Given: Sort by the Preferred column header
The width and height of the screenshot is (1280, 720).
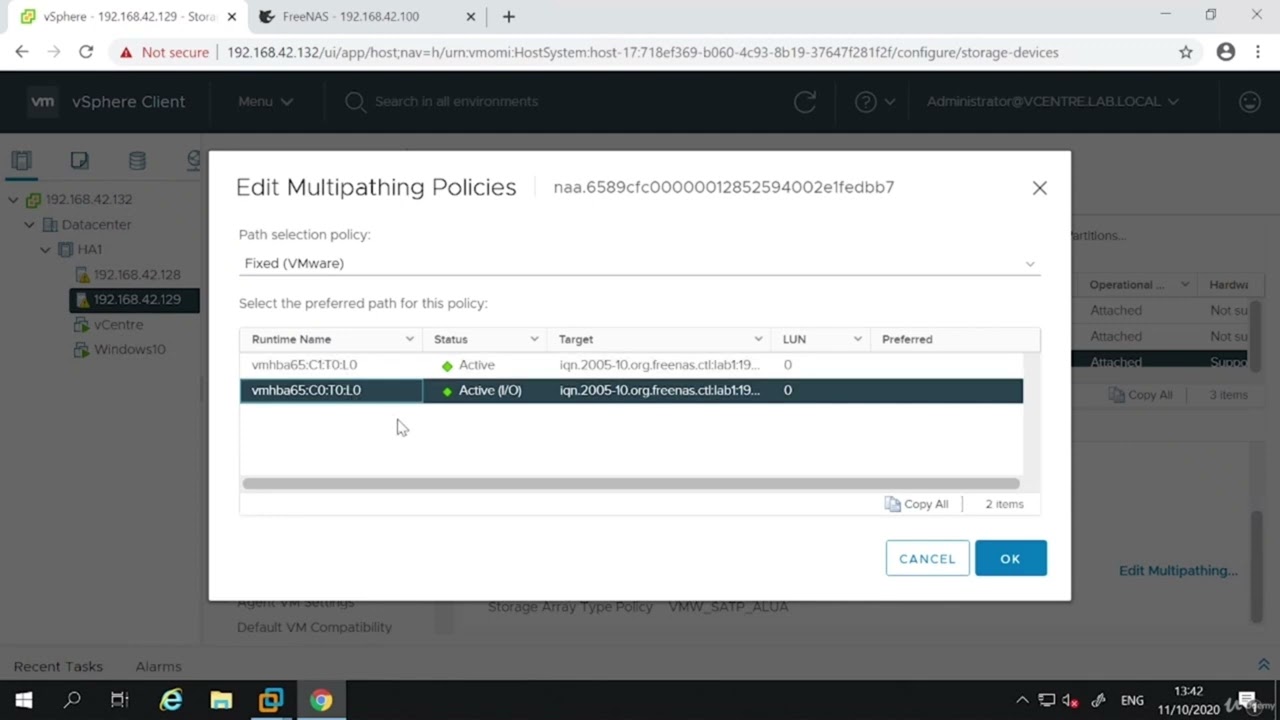Looking at the screenshot, I should pos(907,339).
